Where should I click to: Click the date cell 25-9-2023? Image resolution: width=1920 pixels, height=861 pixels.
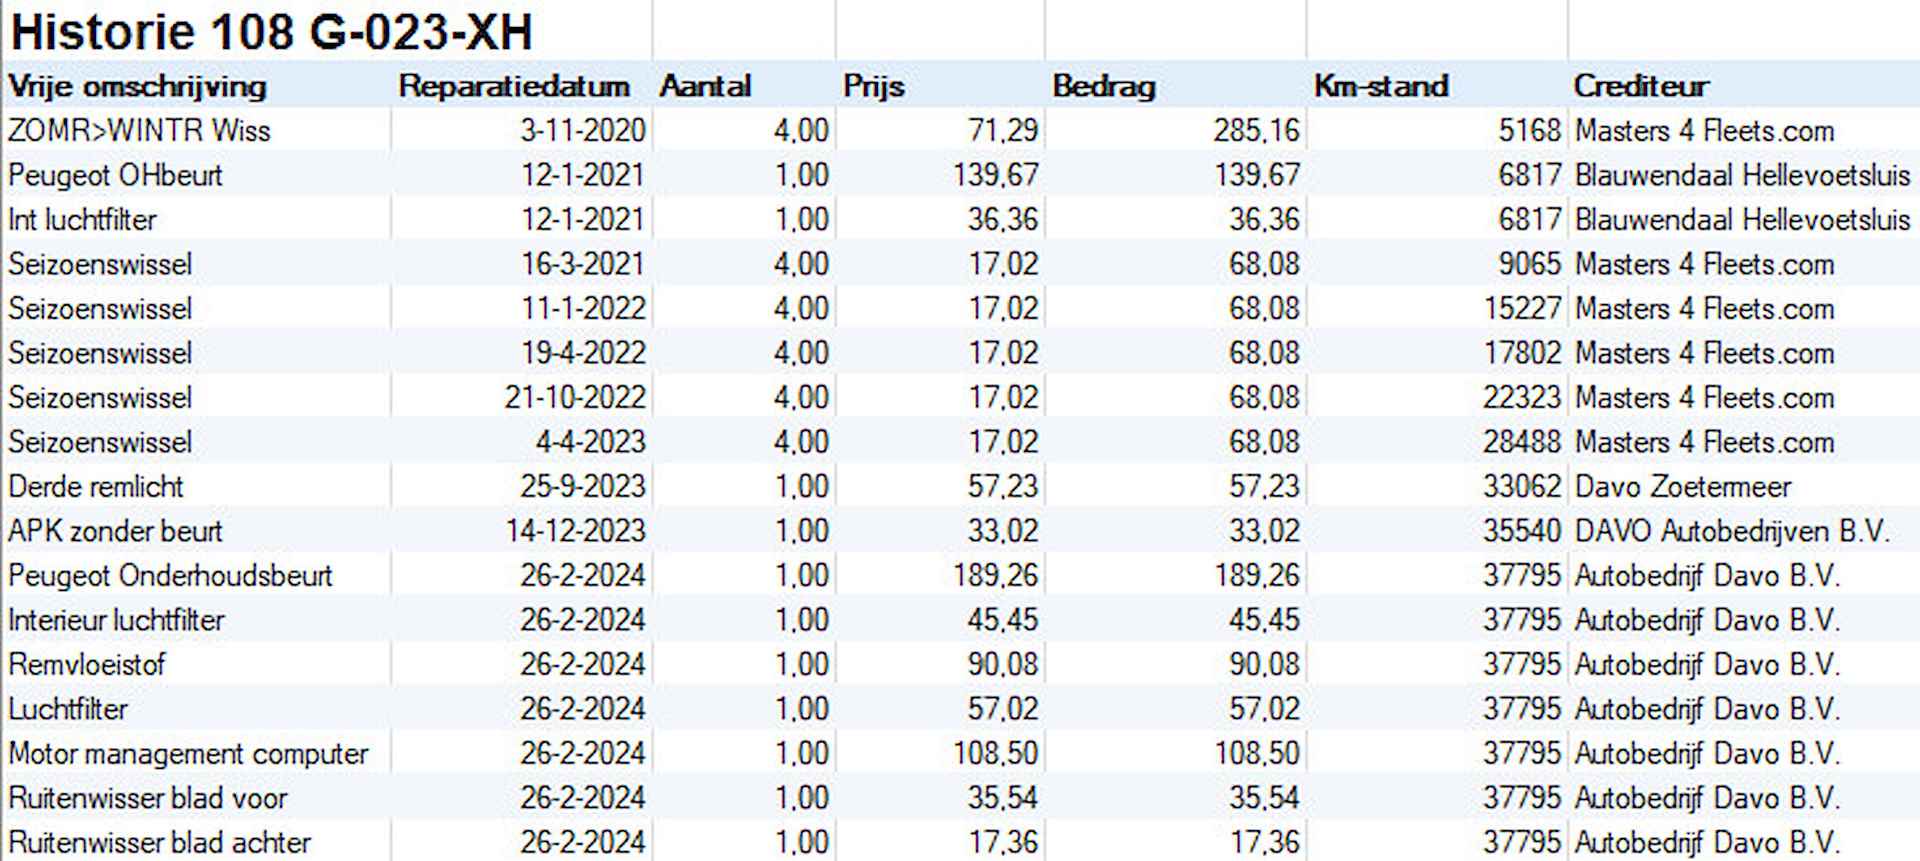583,486
